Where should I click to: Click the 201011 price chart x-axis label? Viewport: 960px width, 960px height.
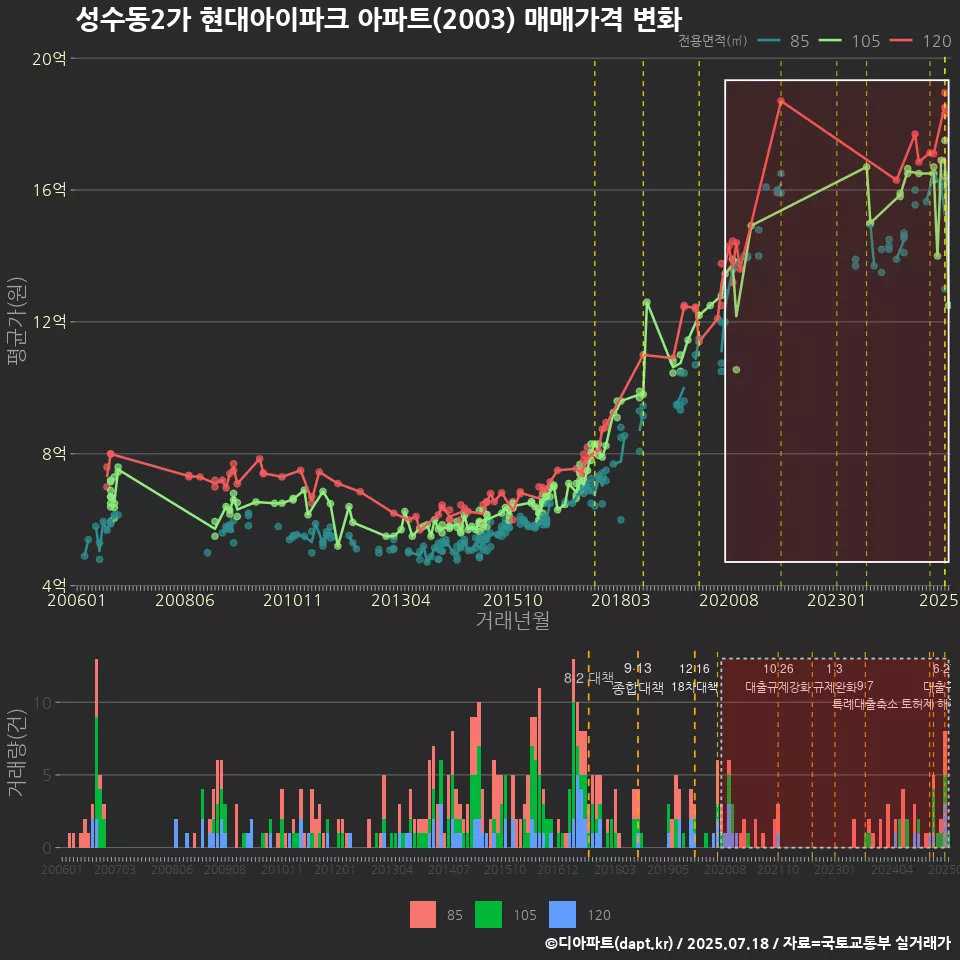[293, 600]
